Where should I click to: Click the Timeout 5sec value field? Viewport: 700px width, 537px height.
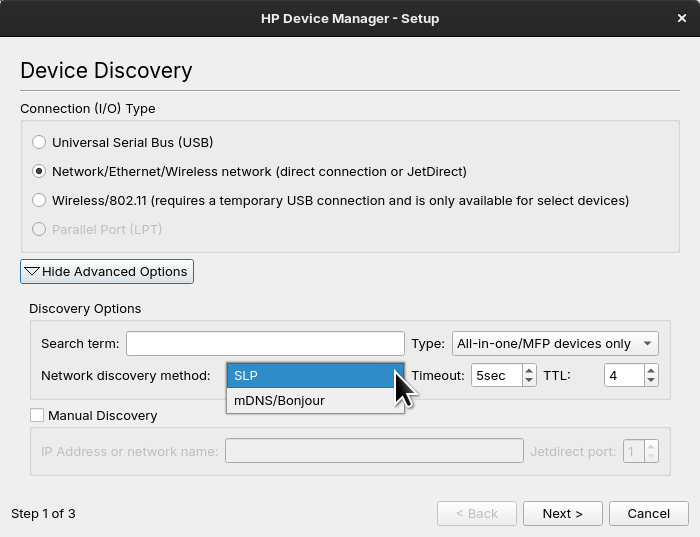tap(497, 375)
